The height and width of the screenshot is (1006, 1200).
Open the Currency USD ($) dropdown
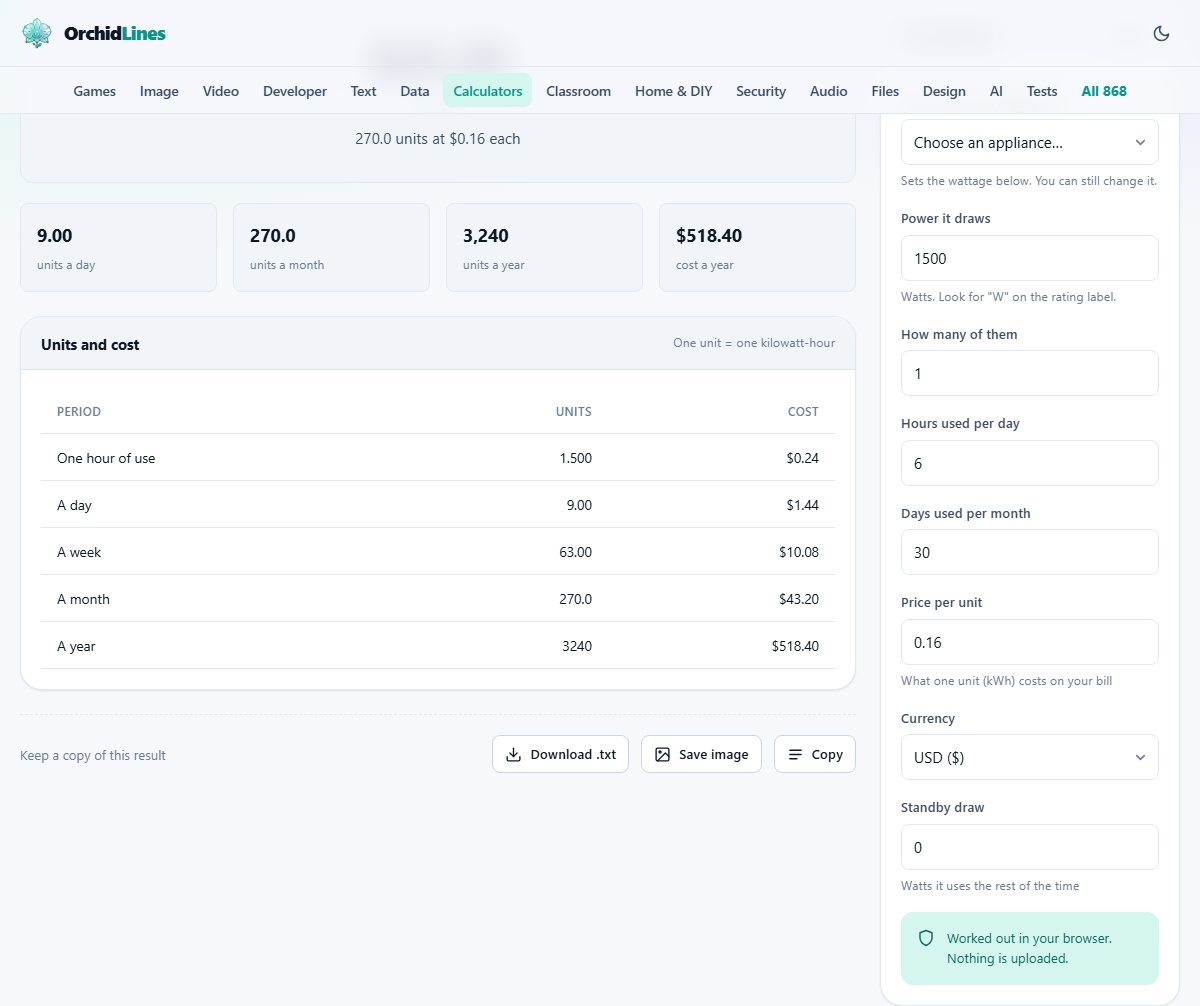pyautogui.click(x=1030, y=757)
